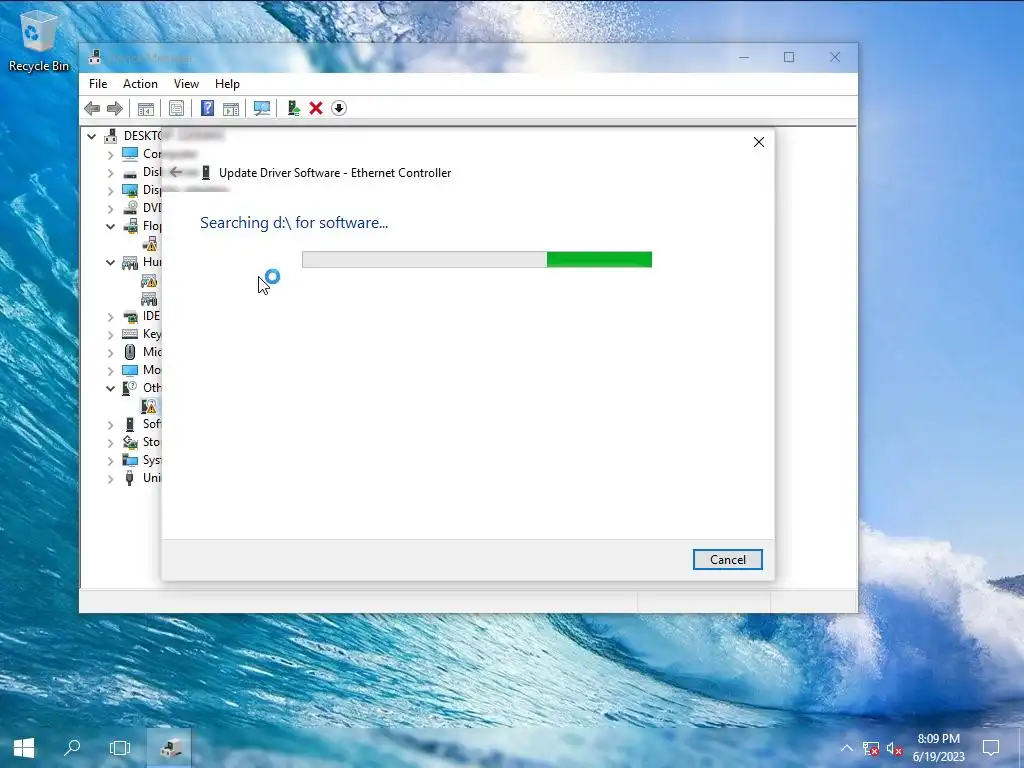Select the Universal Serial Bus category icon
Viewport: 1024px width, 768px height.
130,478
